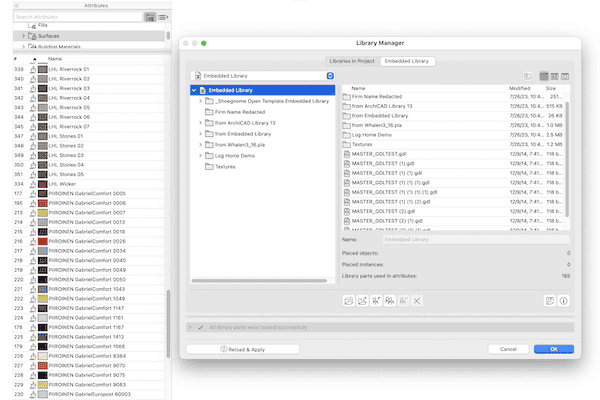
Task: Expand Log Home Demo folder in tree
Action: point(200,156)
